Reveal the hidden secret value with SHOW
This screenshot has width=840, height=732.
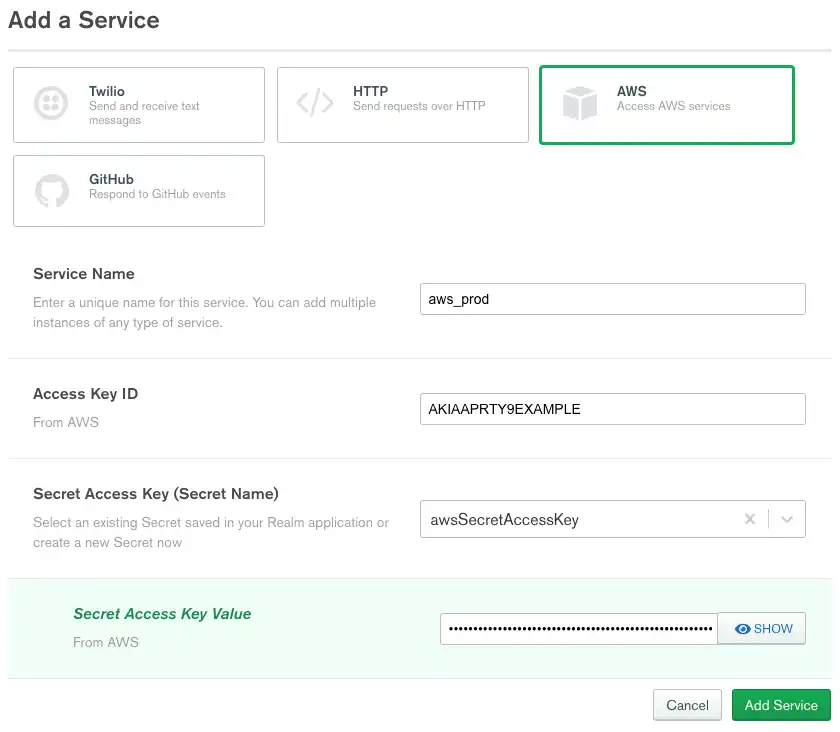pyautogui.click(x=762, y=628)
